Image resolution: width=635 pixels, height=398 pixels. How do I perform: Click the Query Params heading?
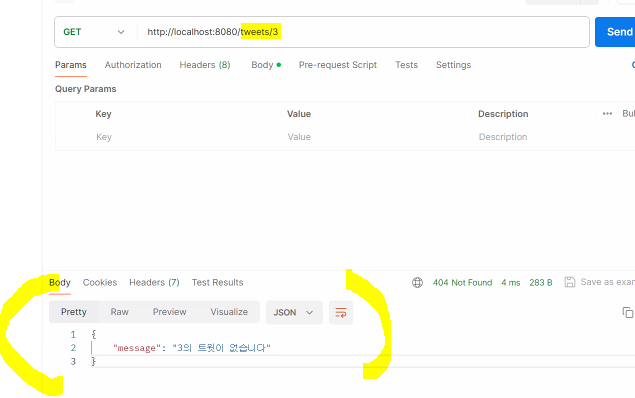point(85,89)
